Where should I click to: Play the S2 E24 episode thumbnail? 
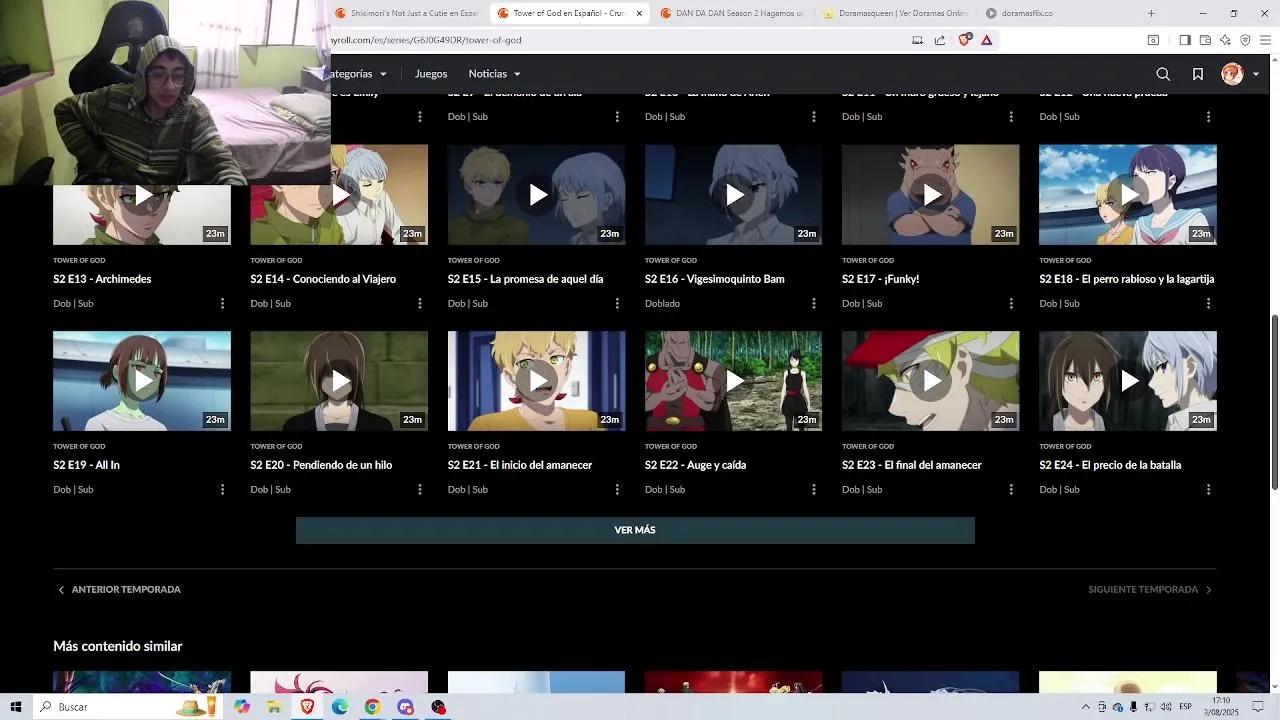coord(1128,381)
